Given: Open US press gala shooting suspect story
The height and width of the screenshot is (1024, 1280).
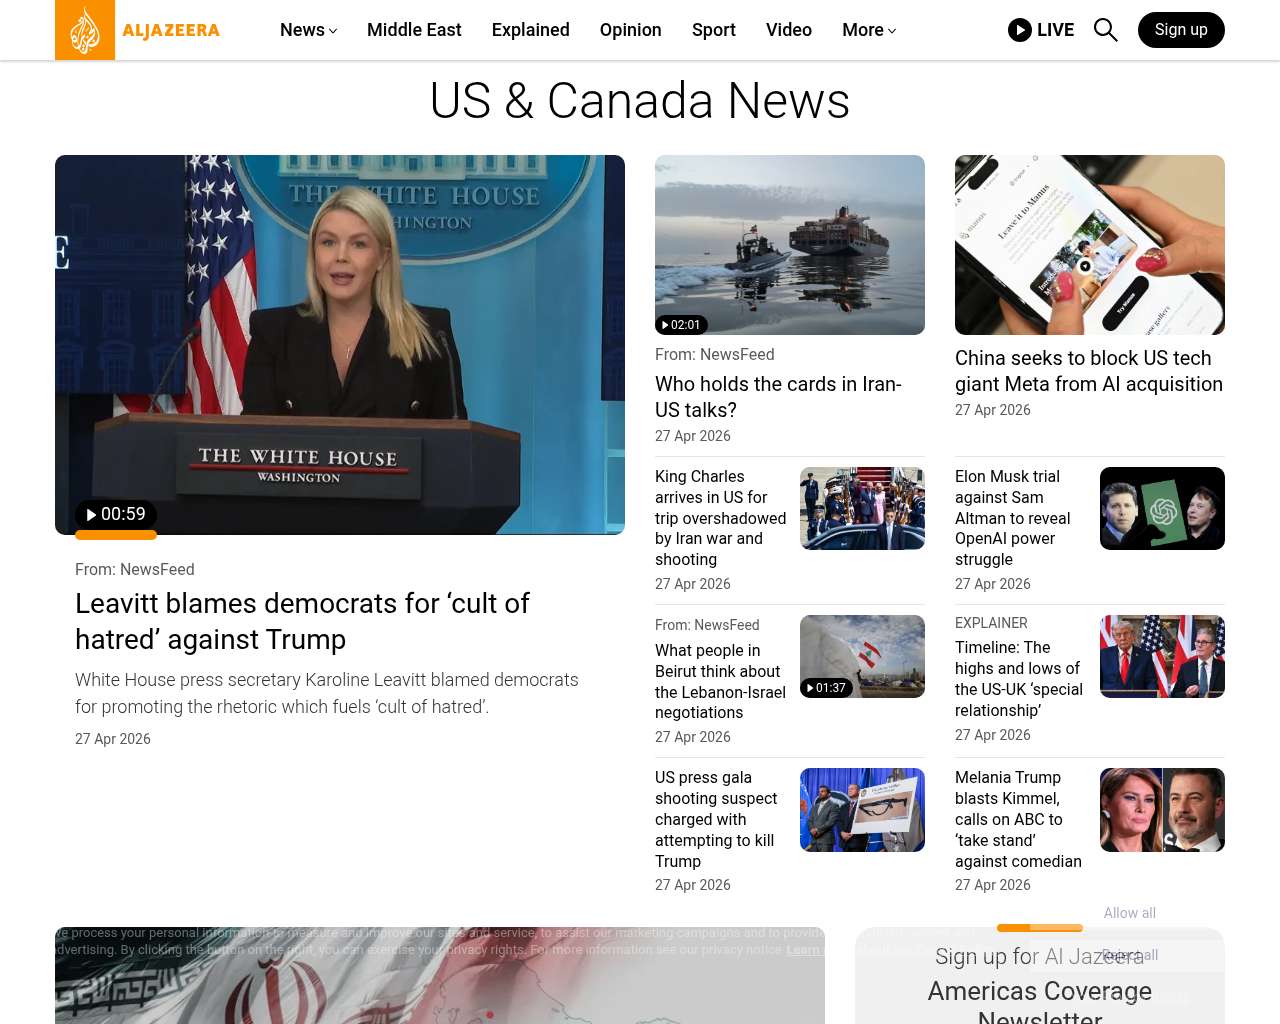Looking at the screenshot, I should point(716,819).
